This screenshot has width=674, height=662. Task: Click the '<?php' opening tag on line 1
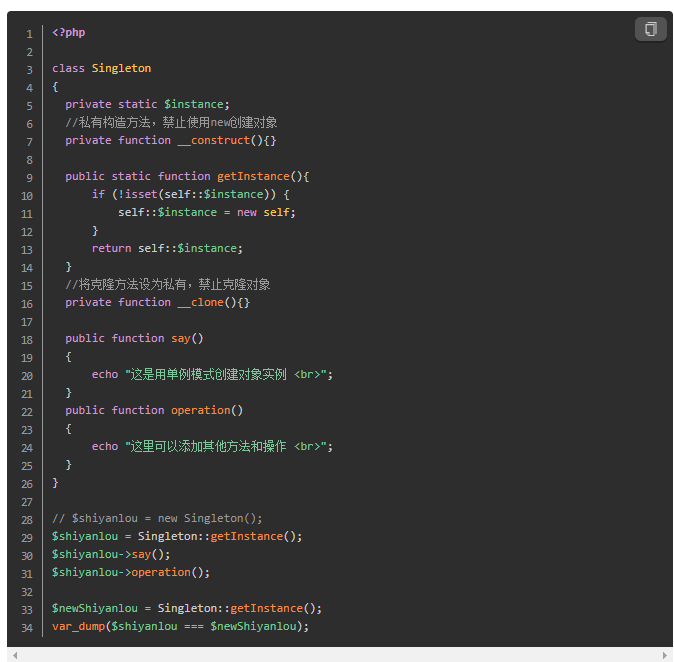coord(68,33)
